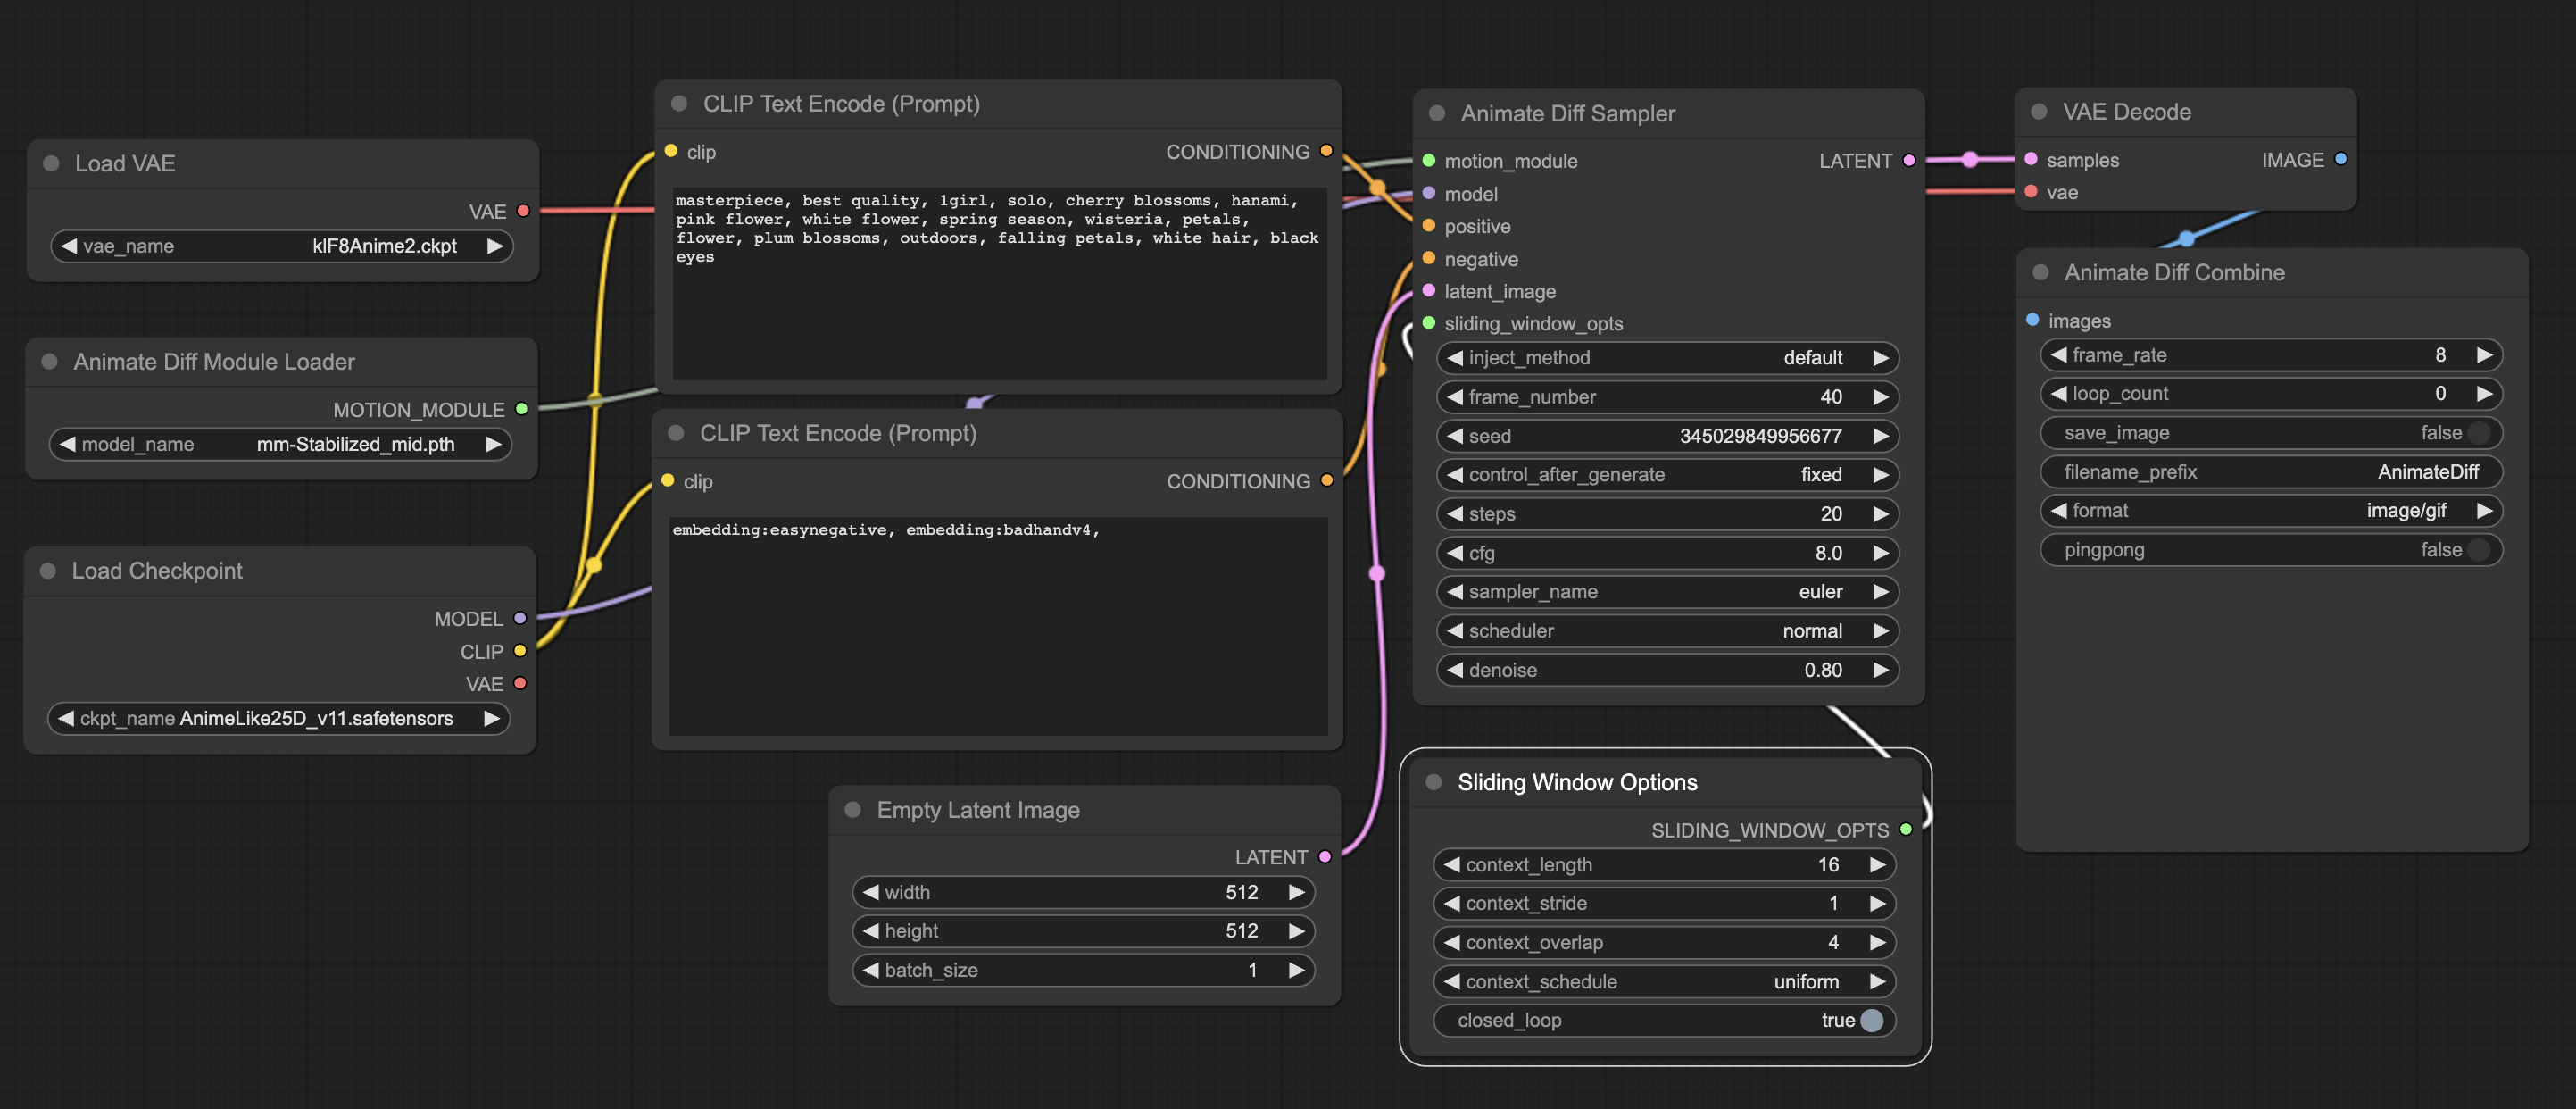Screen dimensions: 2576x1109
Task: Click the MOTION_MODULE green output socket
Action: [521, 409]
